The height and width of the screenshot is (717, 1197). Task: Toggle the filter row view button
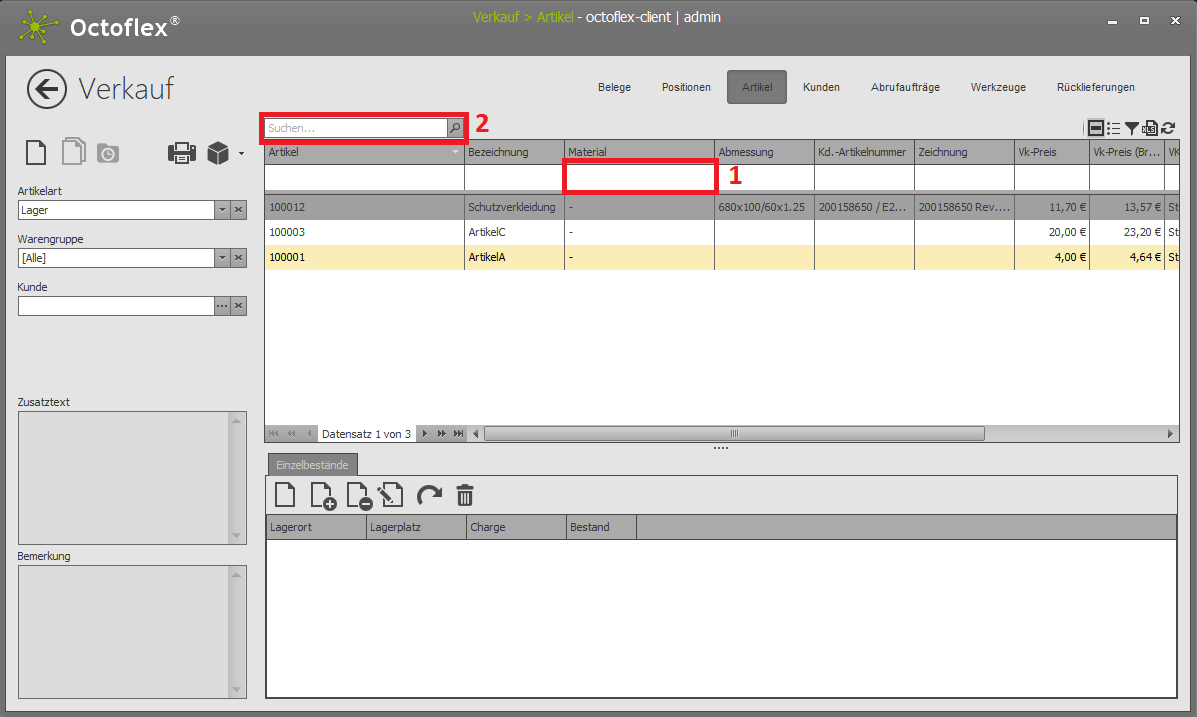coord(1096,128)
